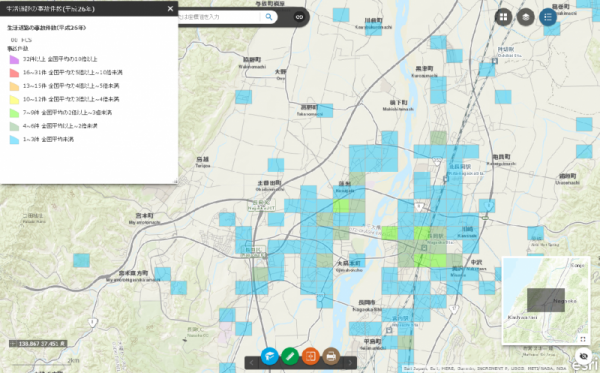Open the brown print tool
The image size is (600, 373).
coord(331,357)
